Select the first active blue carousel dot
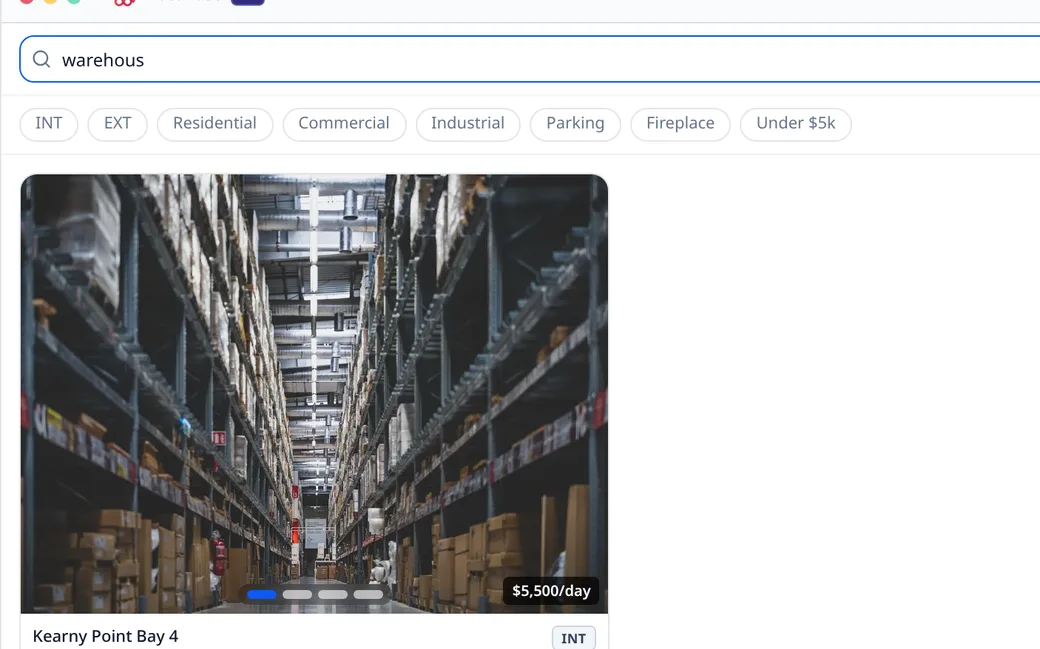The height and width of the screenshot is (649, 1040). pos(261,595)
